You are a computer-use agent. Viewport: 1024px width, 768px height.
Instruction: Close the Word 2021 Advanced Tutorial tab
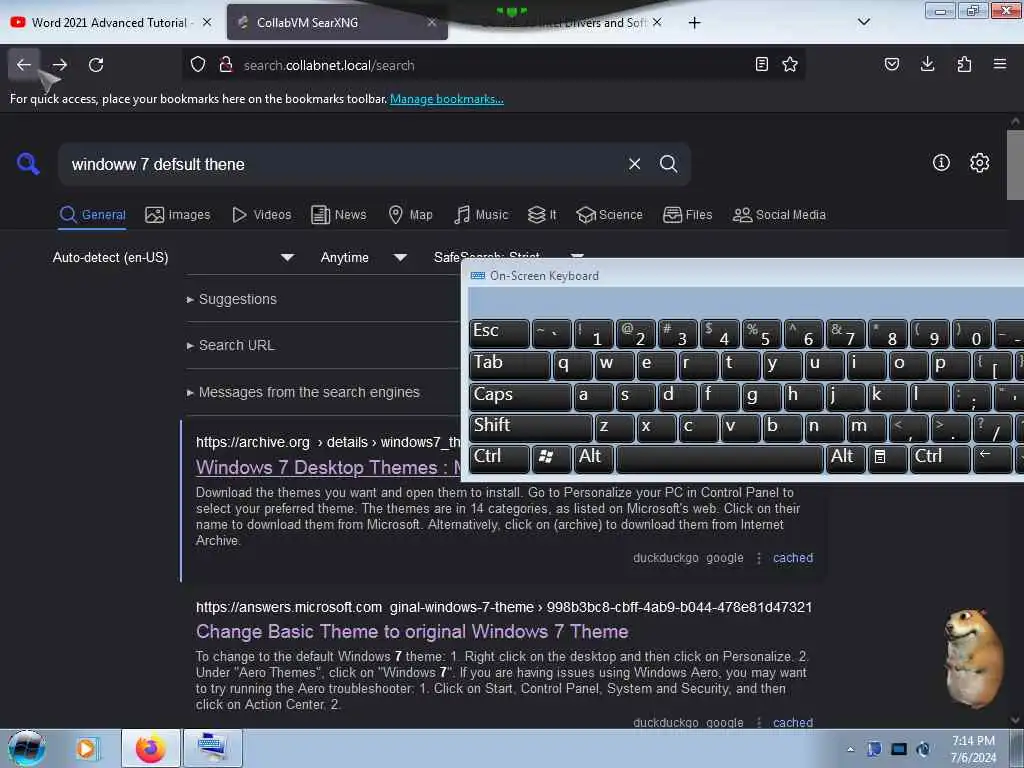click(x=207, y=22)
